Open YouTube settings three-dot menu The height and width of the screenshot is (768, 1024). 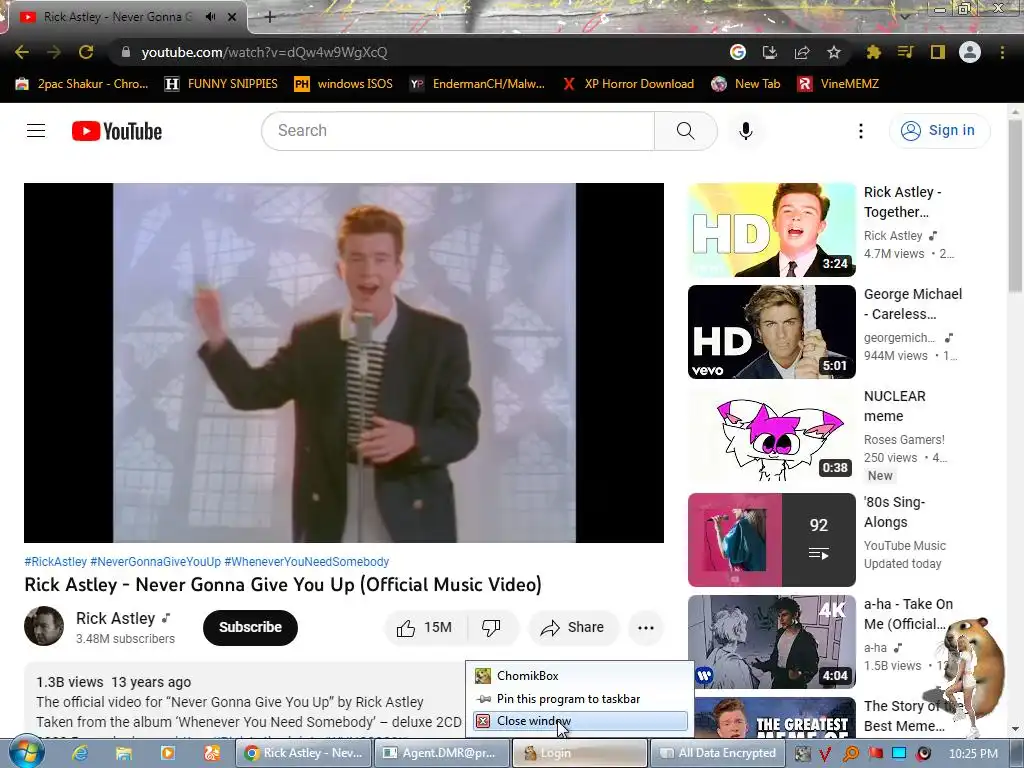tap(861, 131)
